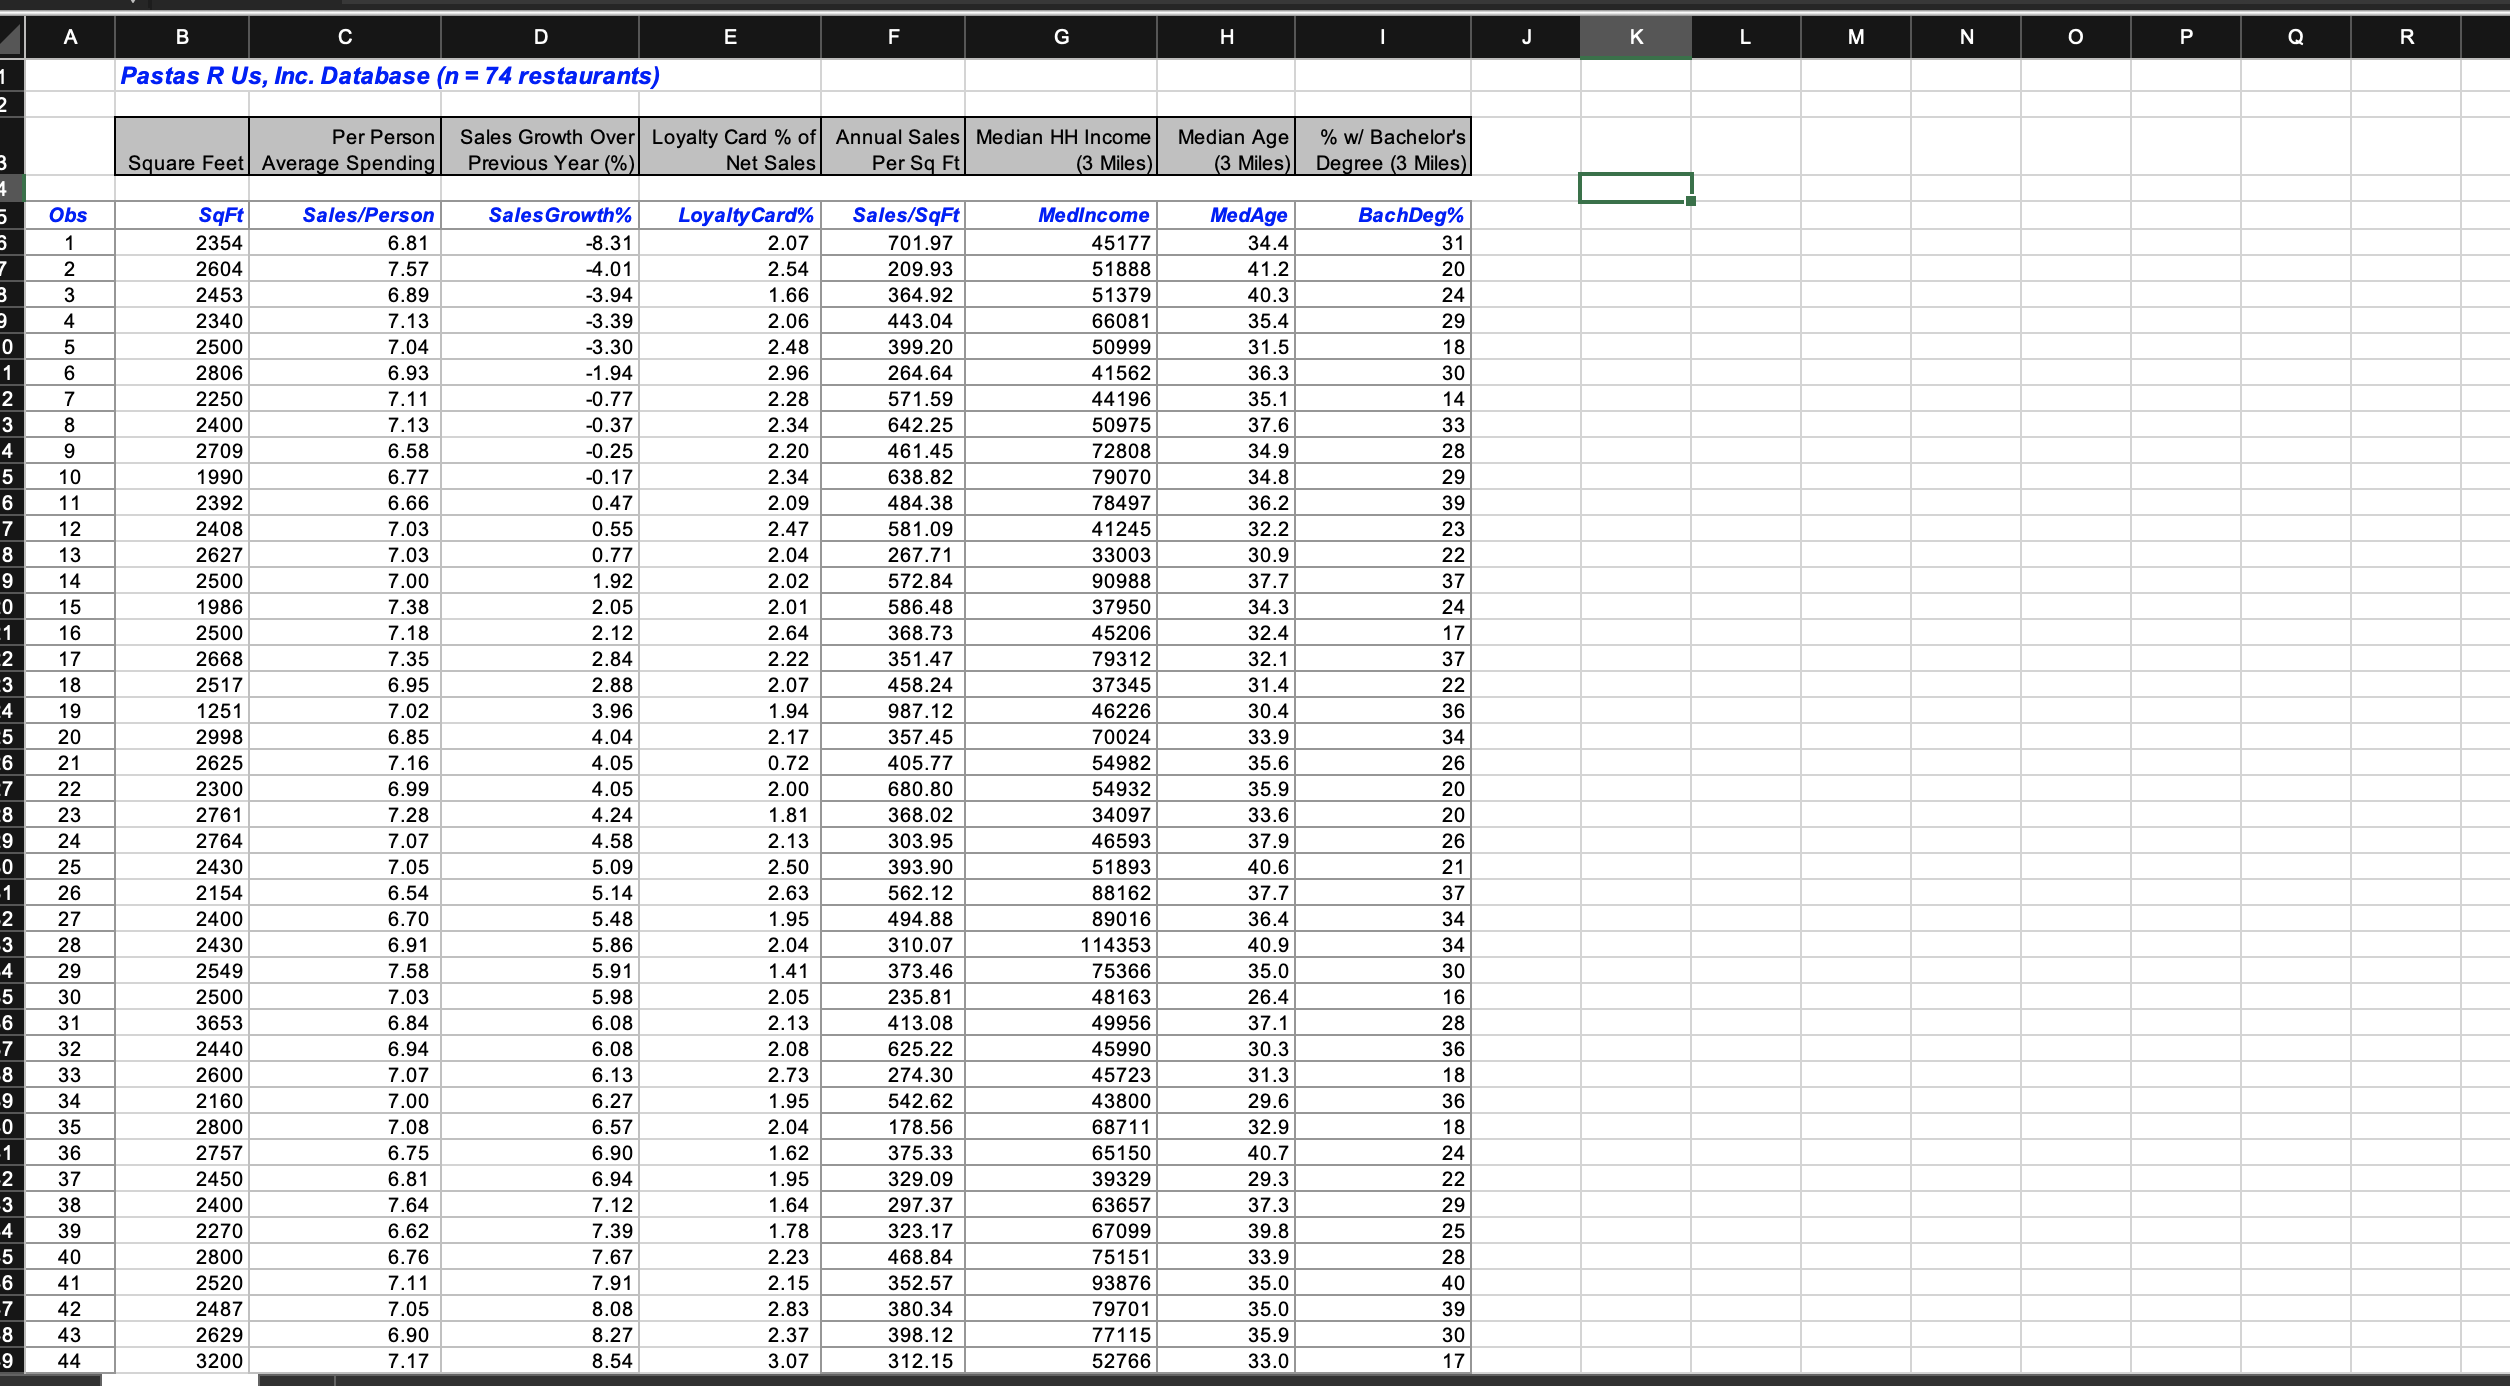
Task: Click the Obs label cell
Action: tap(69, 215)
